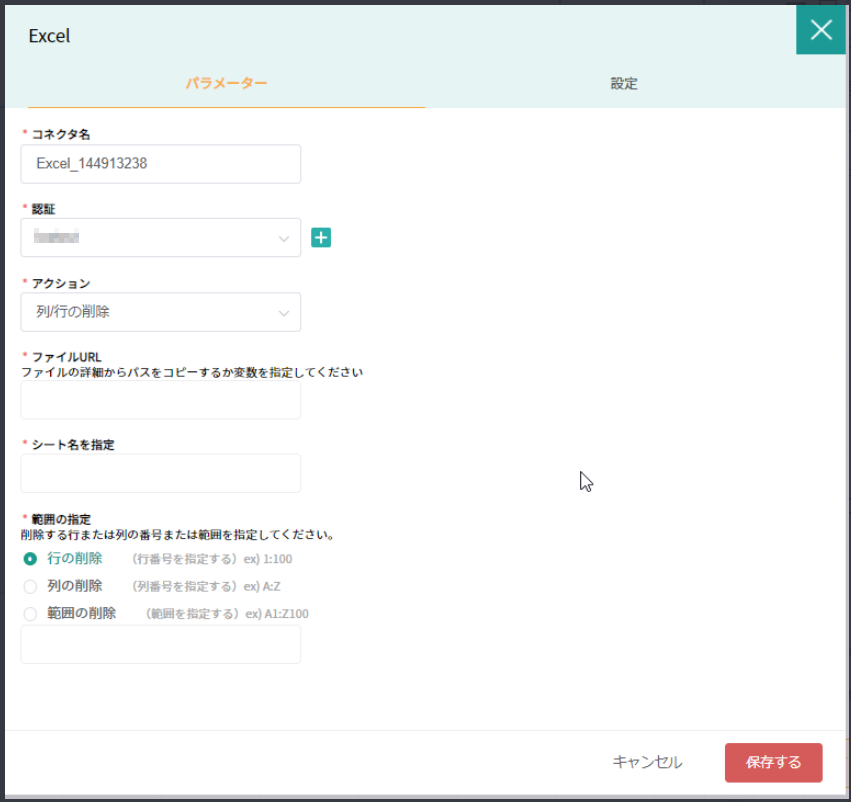Viewport: 851px width, 802px height.
Task: Click the 範囲の指定 field label
Action: coord(61,519)
